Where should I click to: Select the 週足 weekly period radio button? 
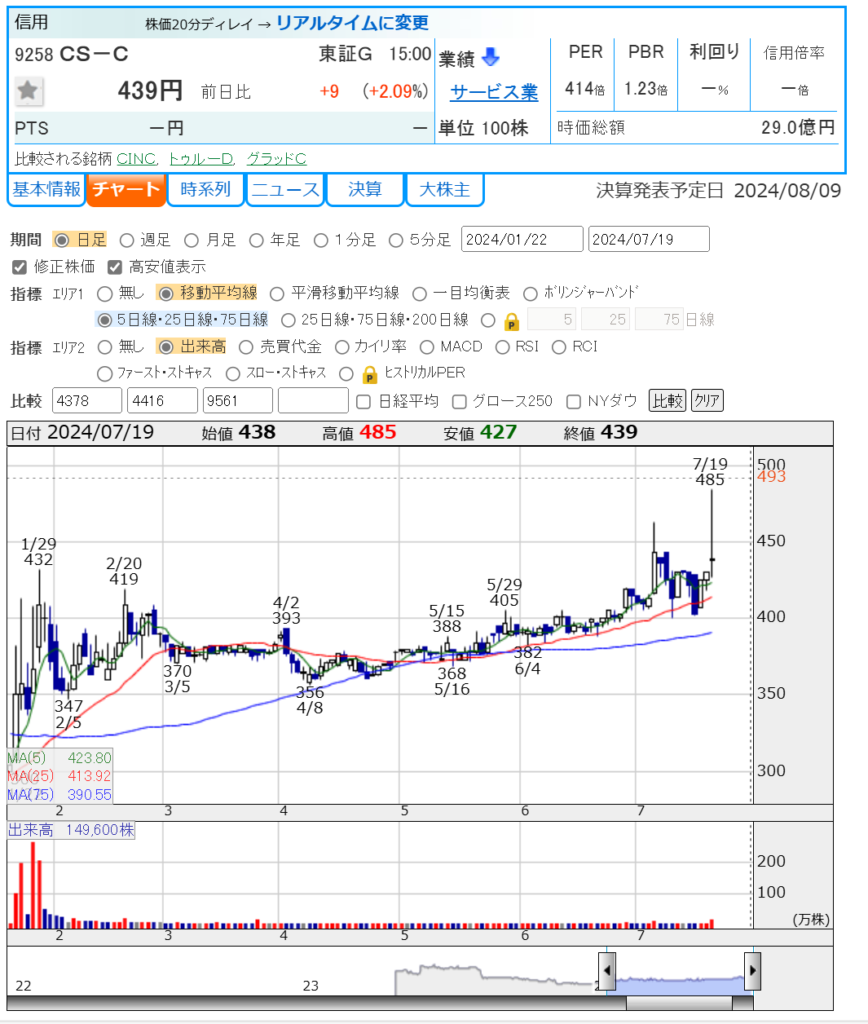coord(126,240)
